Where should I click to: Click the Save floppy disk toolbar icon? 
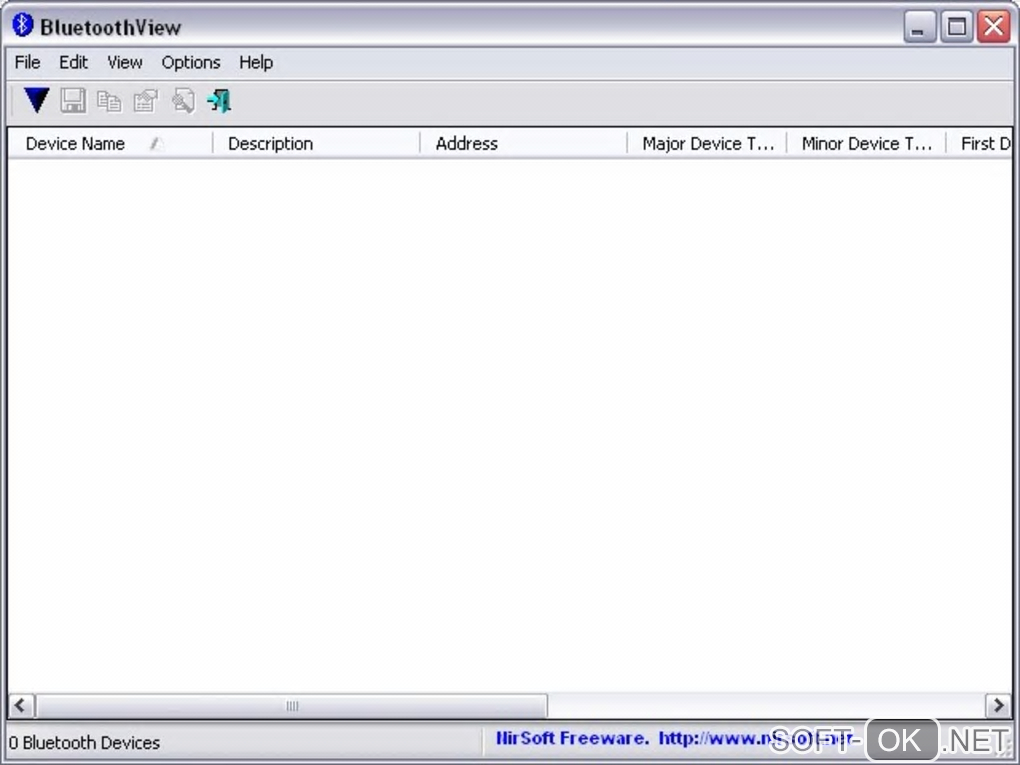73,101
